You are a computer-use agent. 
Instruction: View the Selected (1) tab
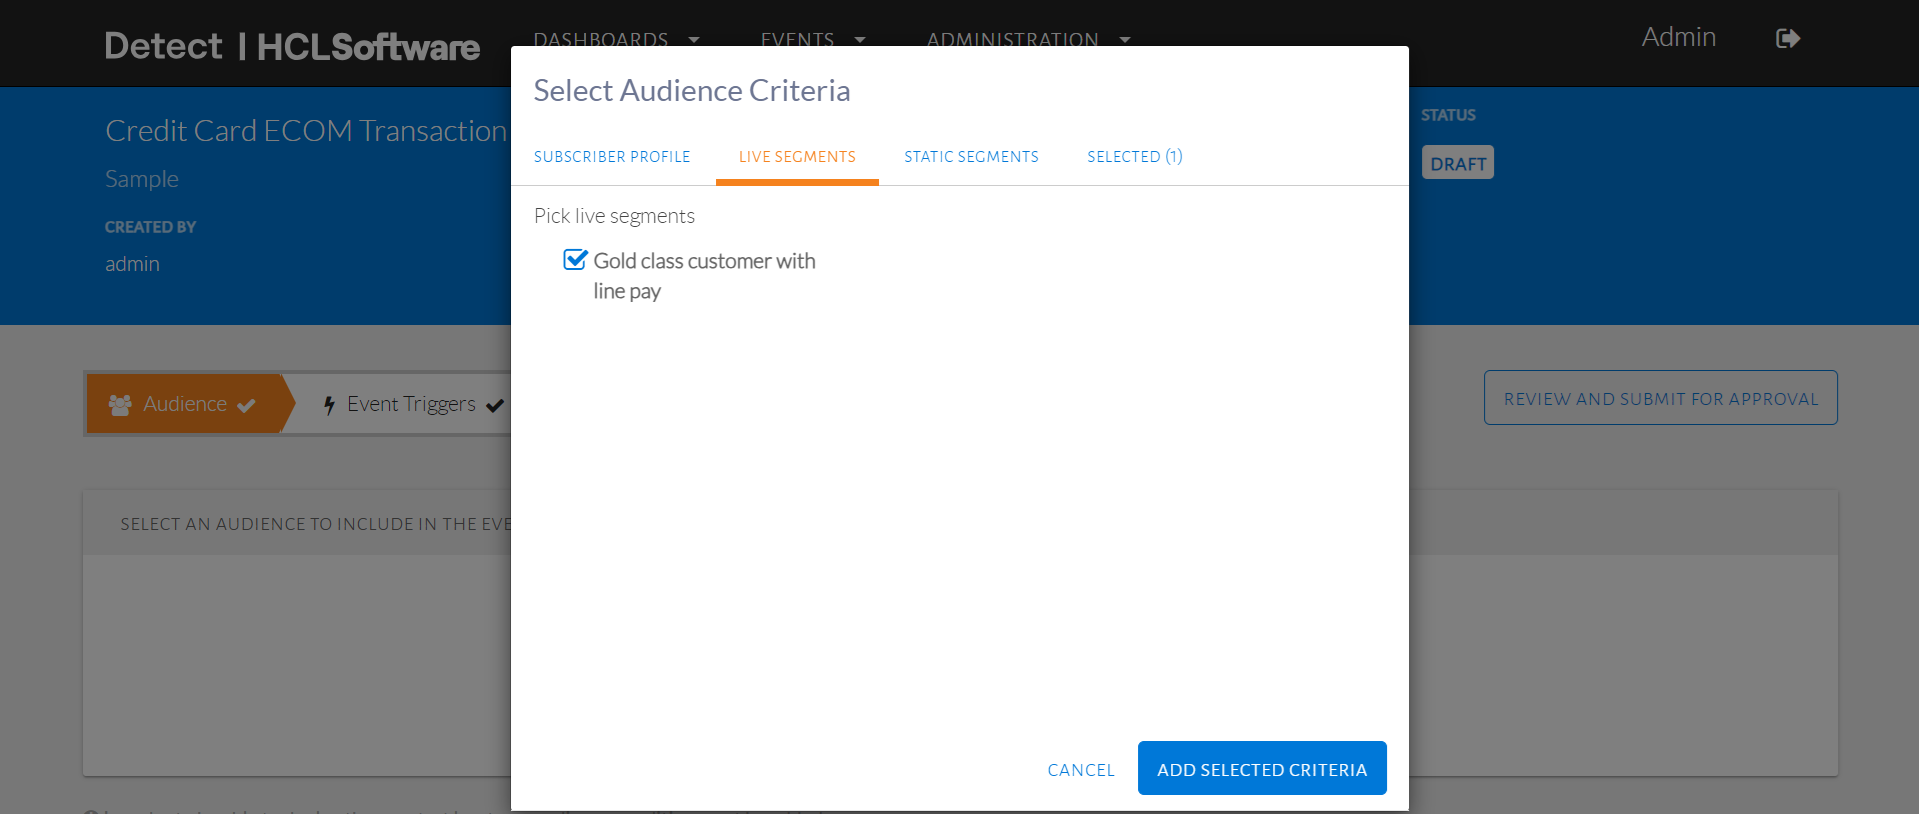(x=1134, y=157)
